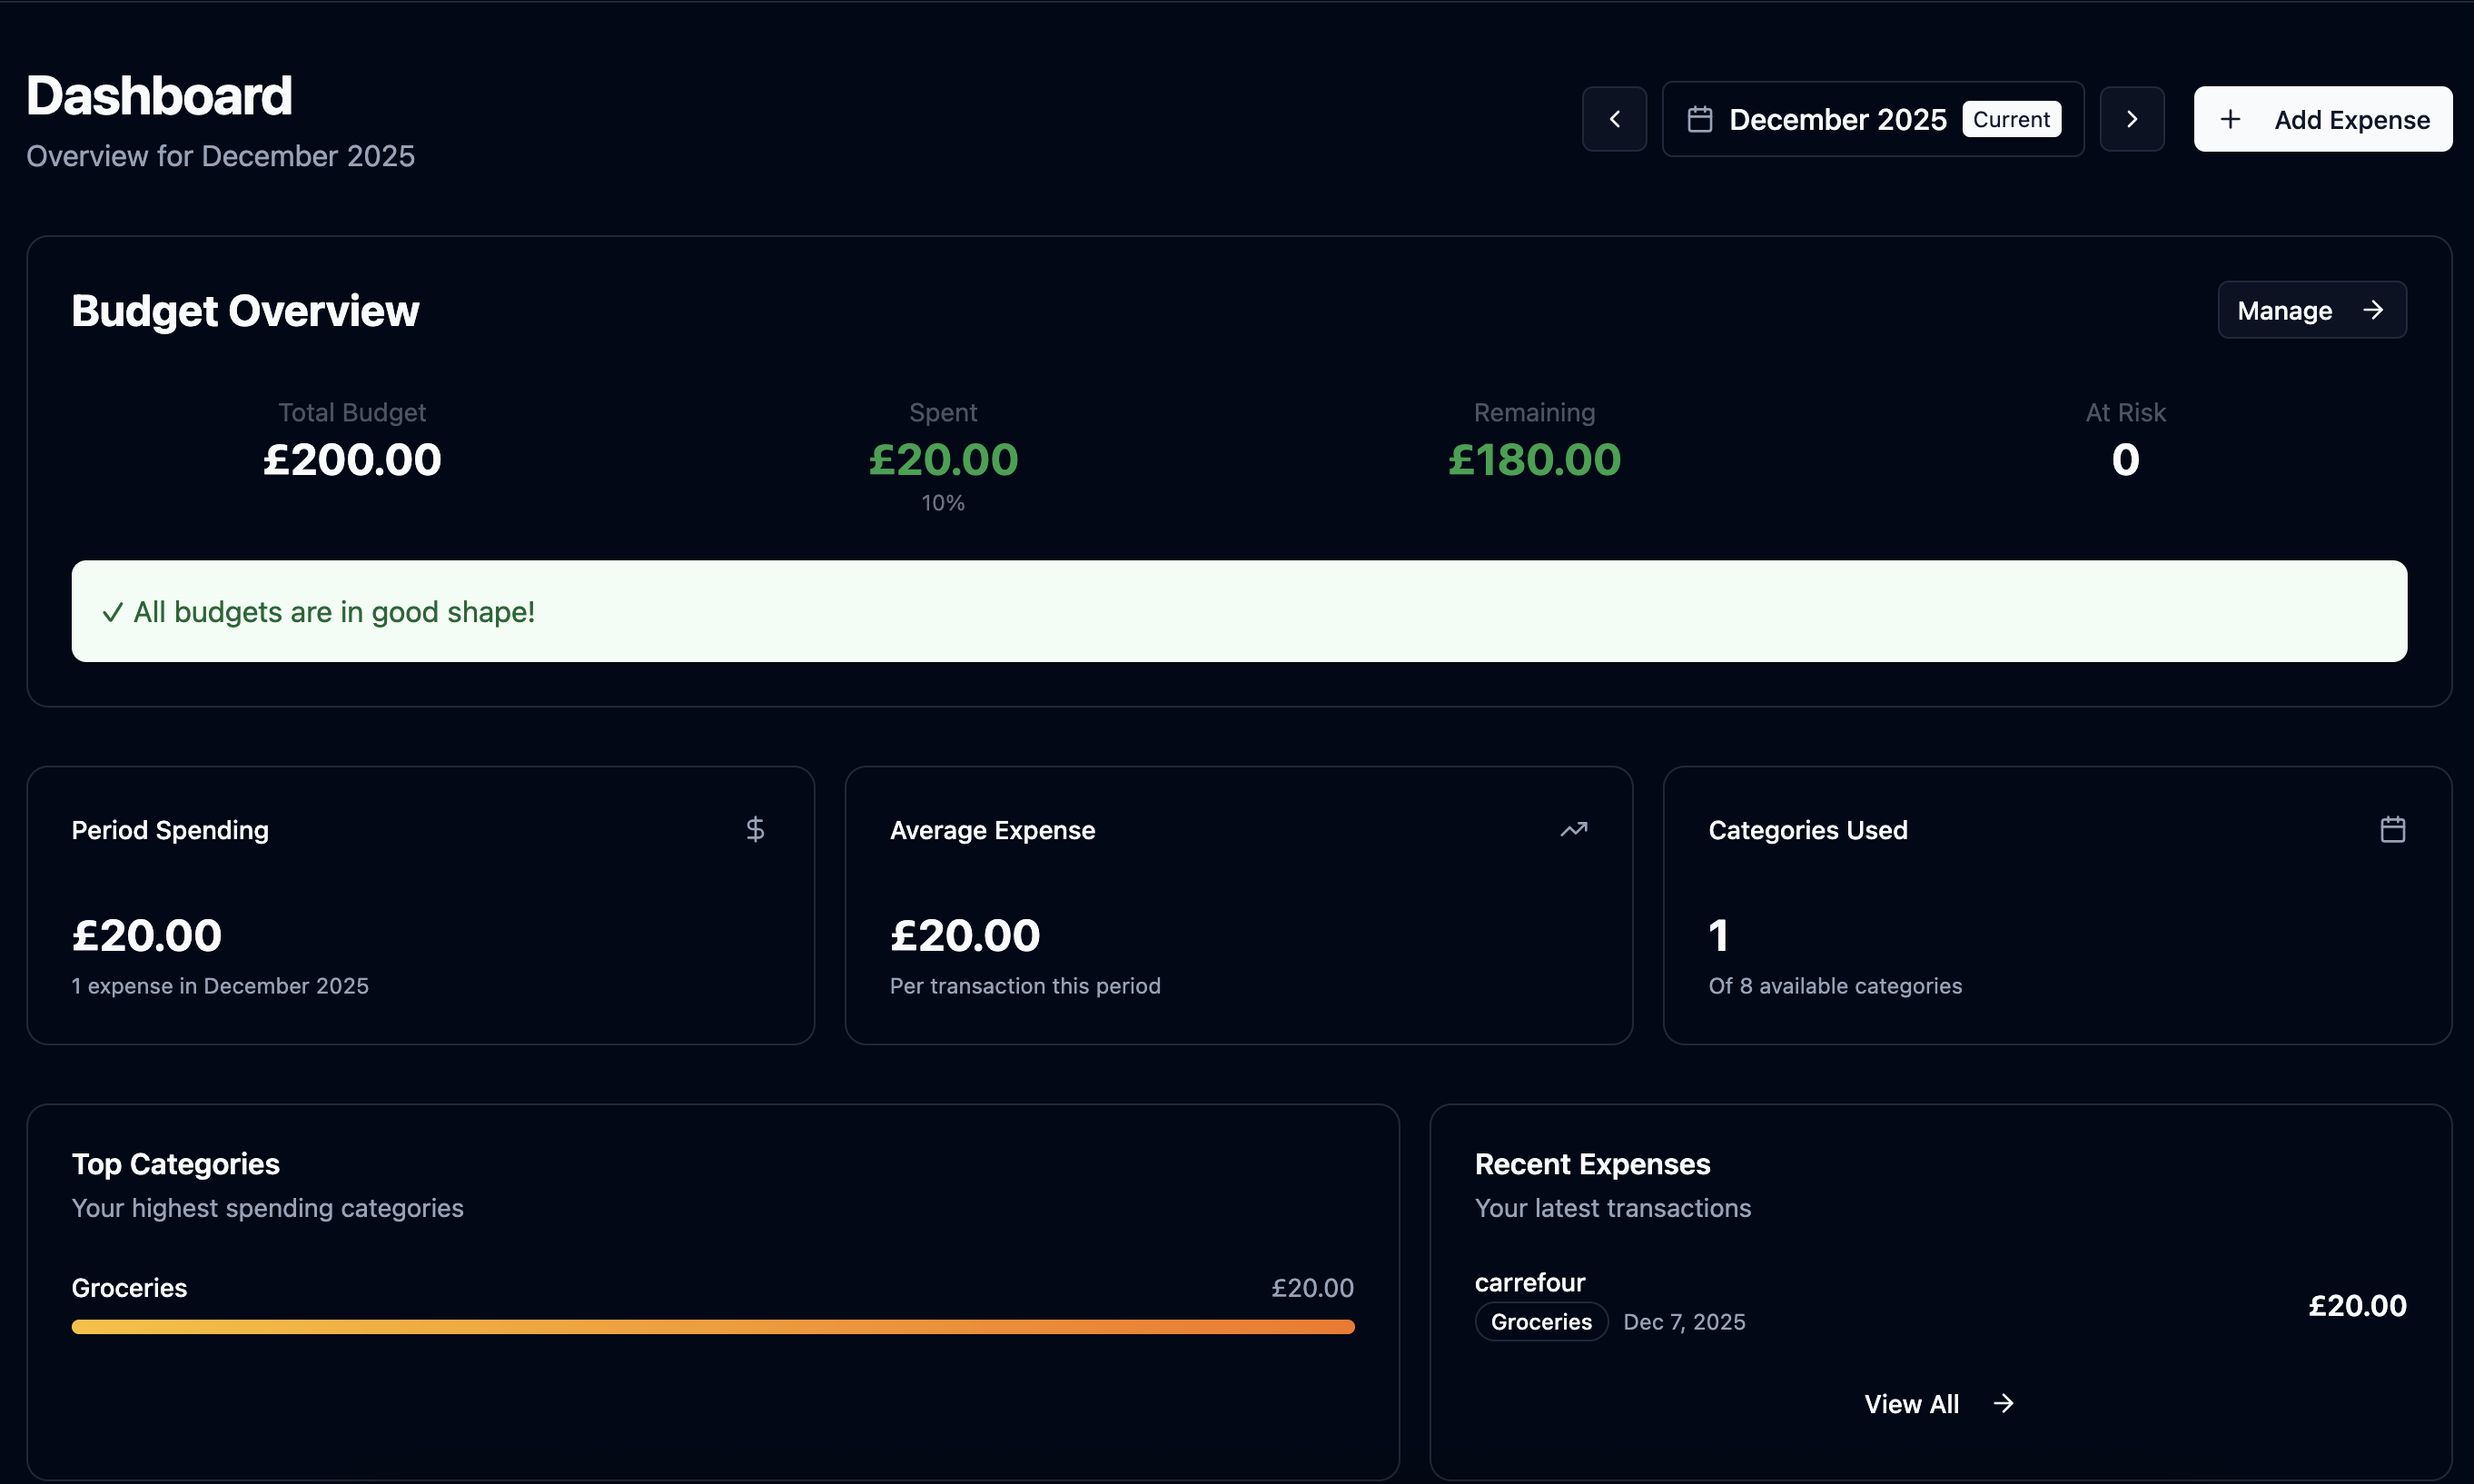This screenshot has height=1484, width=2474.
Task: Click the calendar icon beside December 2025
Action: click(x=1699, y=119)
